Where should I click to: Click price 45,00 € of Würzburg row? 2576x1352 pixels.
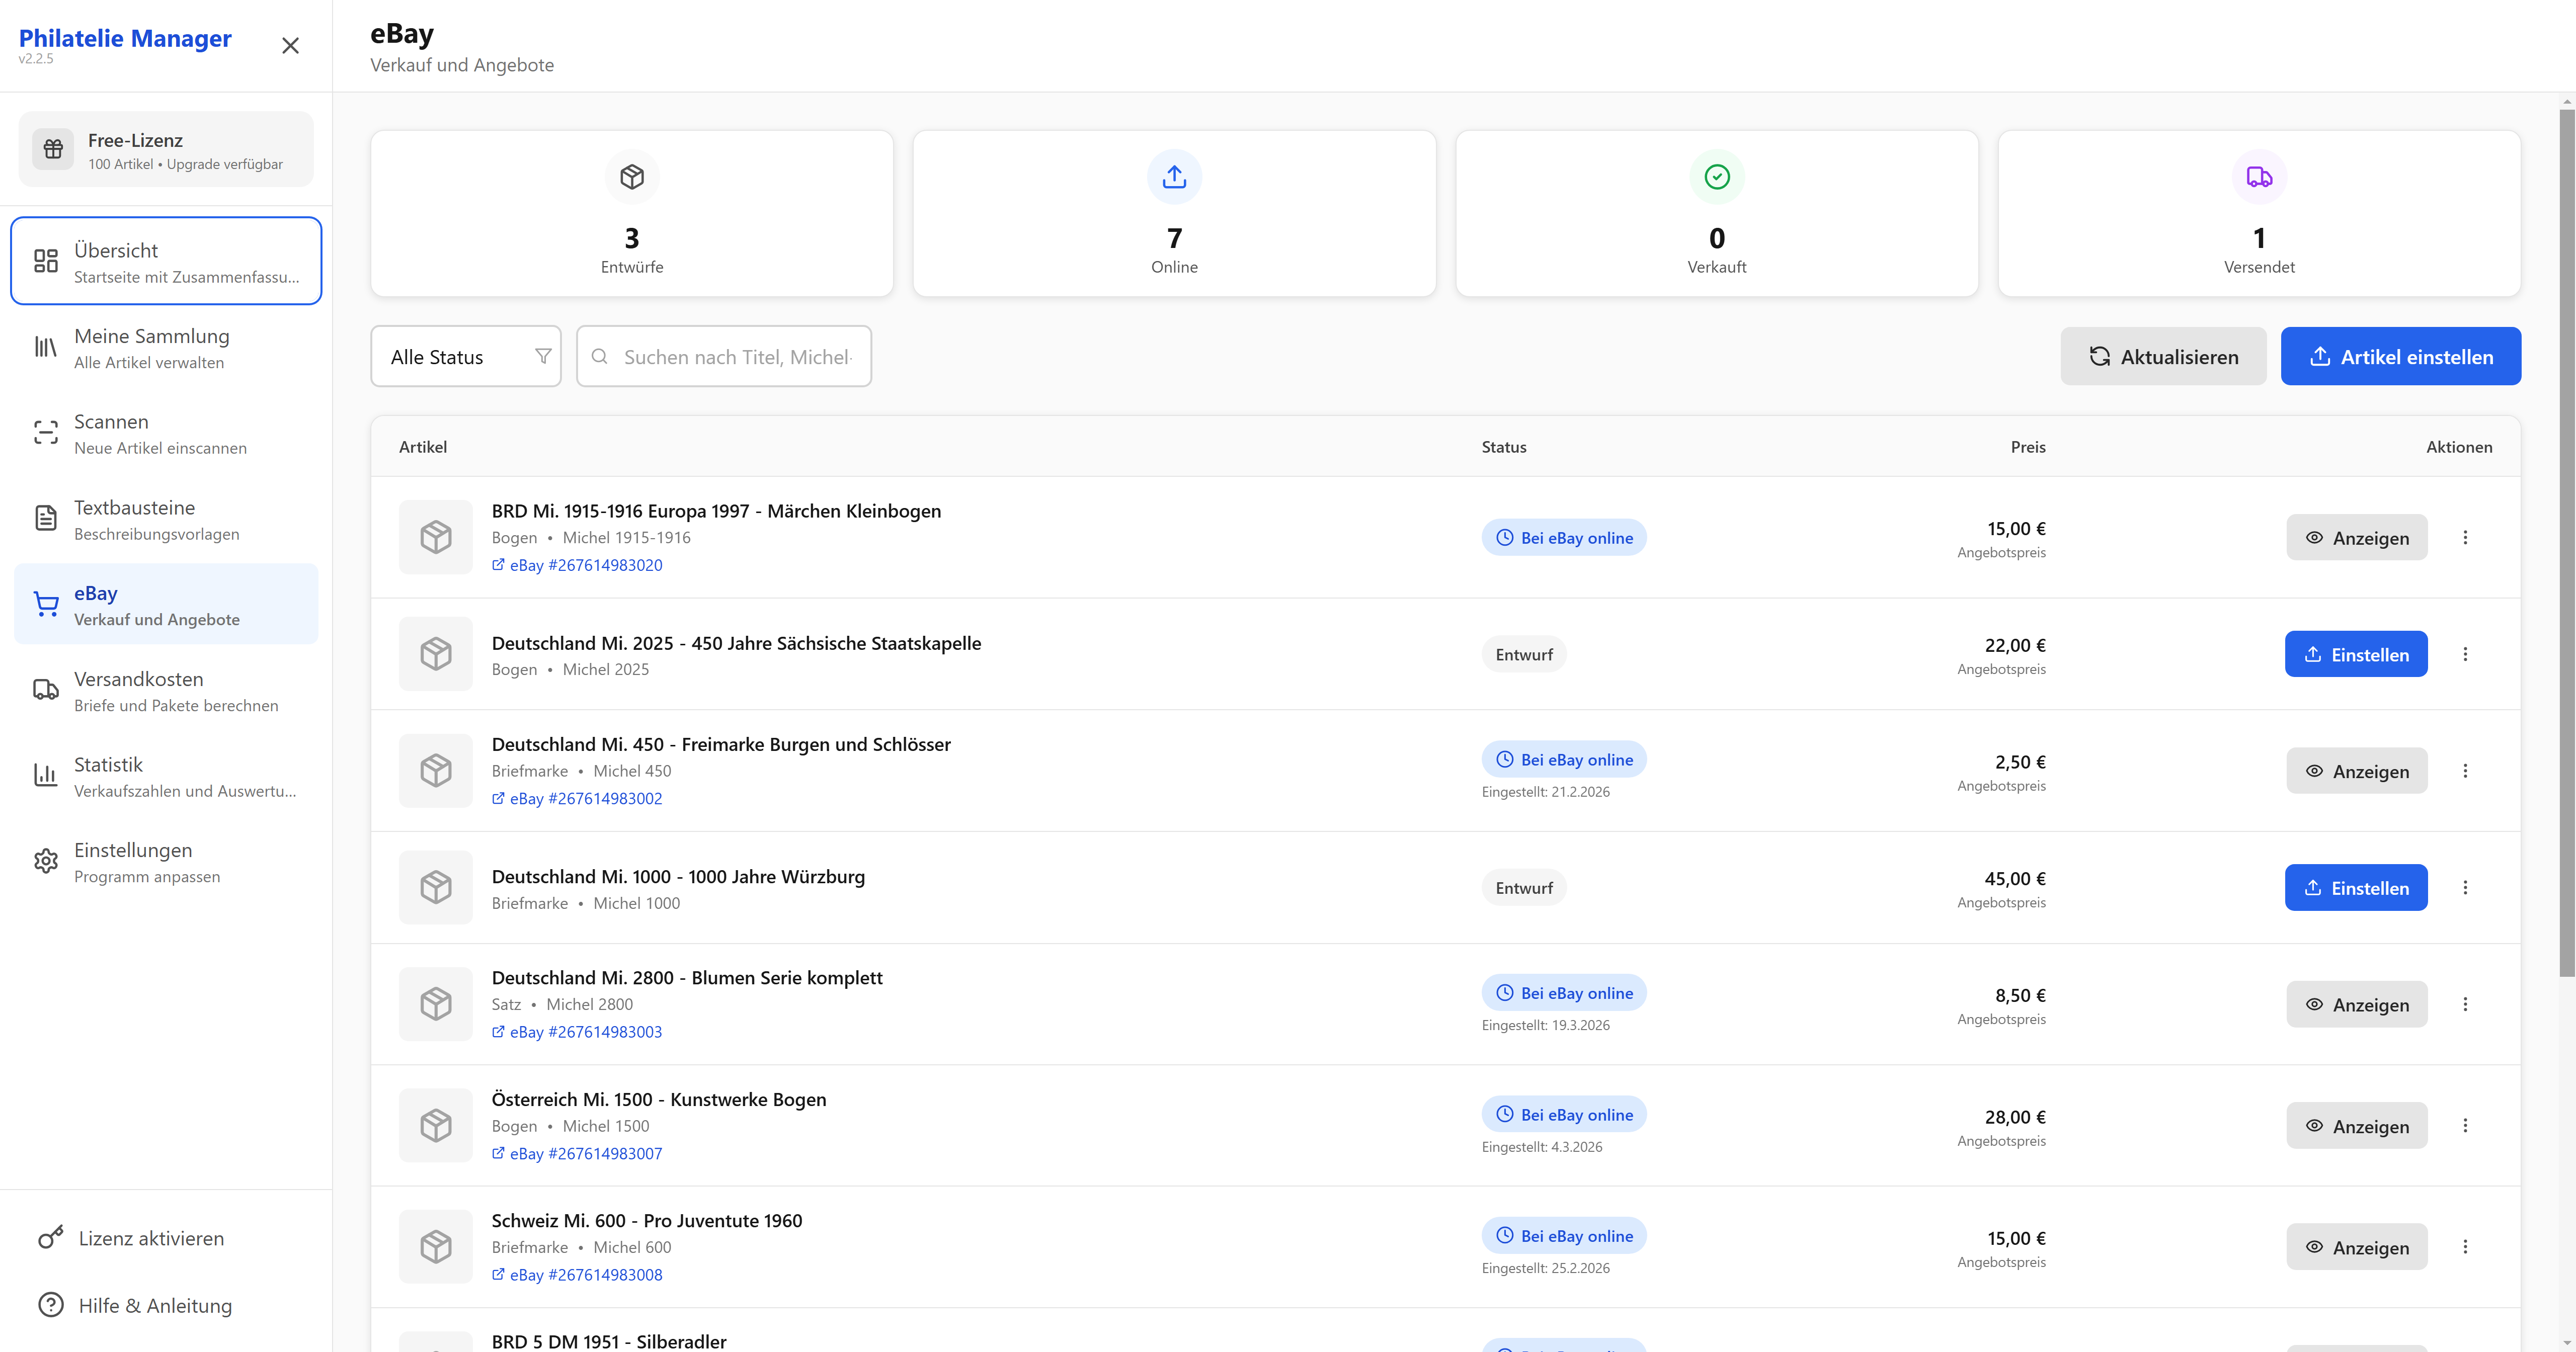click(x=2015, y=879)
